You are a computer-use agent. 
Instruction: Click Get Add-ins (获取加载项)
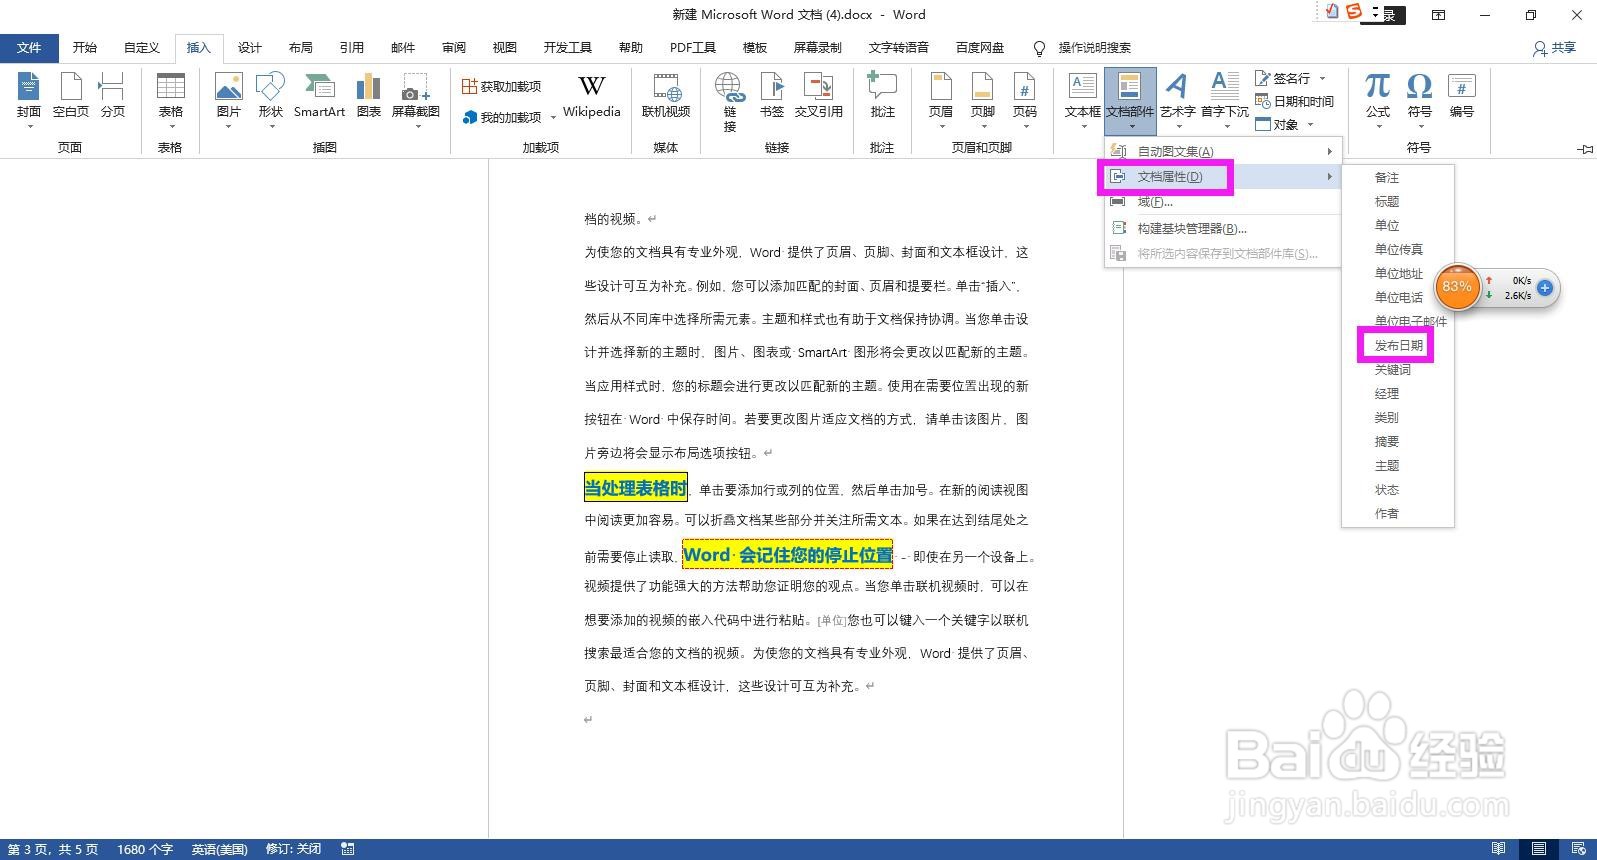pos(502,87)
